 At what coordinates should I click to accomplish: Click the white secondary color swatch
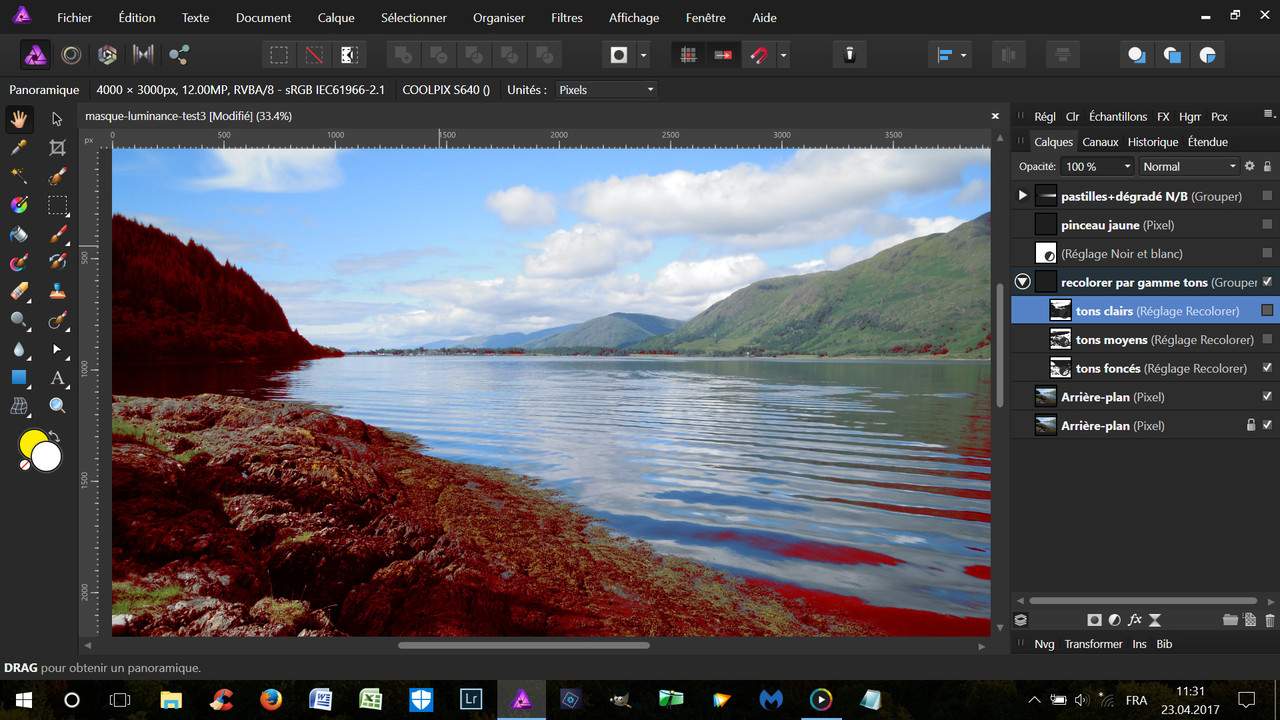click(47, 457)
